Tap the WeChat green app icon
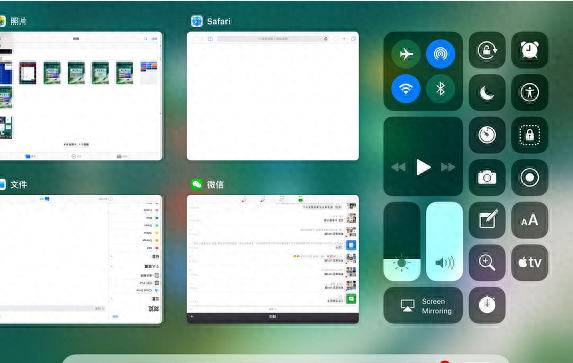The image size is (573, 363). [x=197, y=184]
